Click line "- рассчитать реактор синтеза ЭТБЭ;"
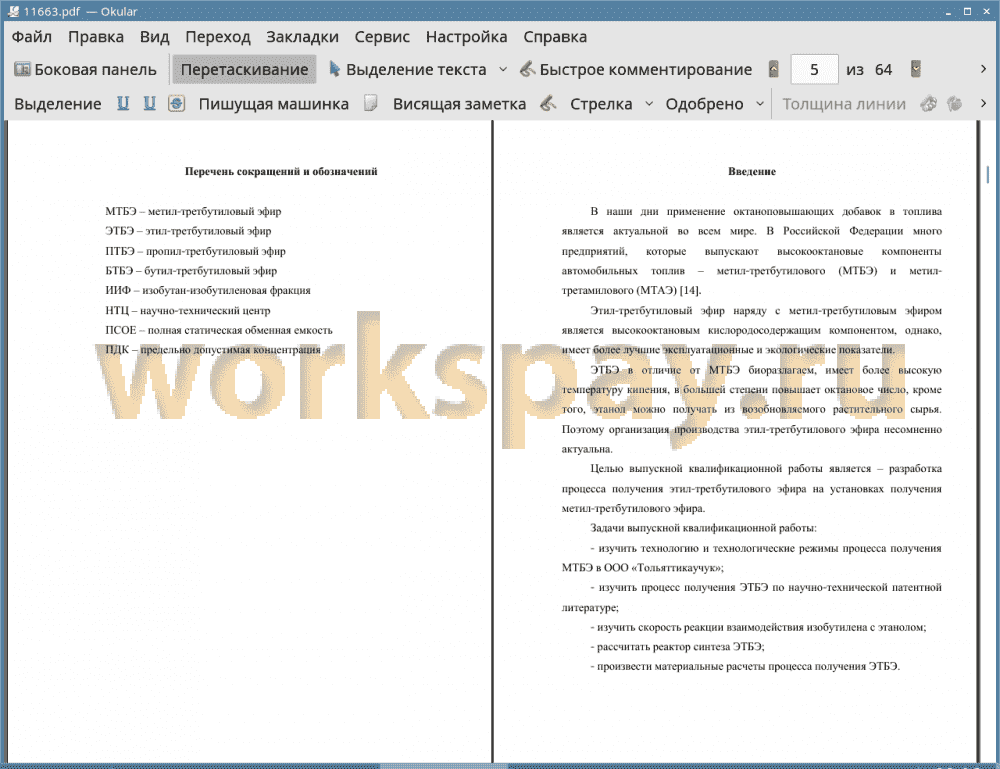 pyautogui.click(x=677, y=647)
